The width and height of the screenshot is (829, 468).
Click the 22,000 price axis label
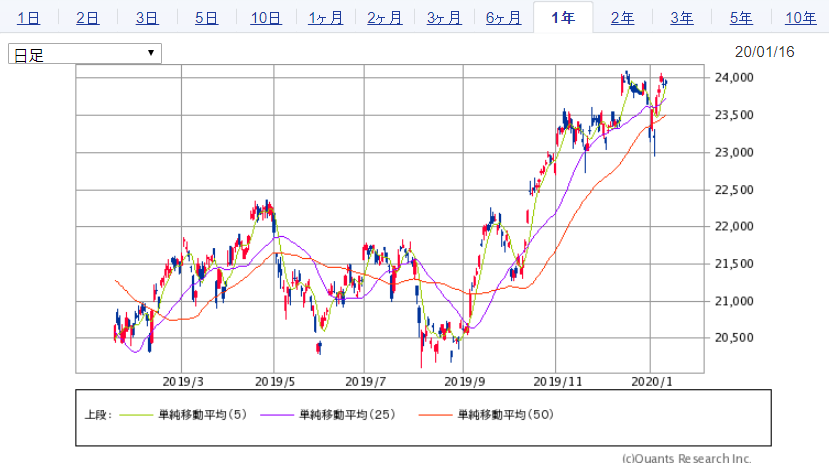734,226
